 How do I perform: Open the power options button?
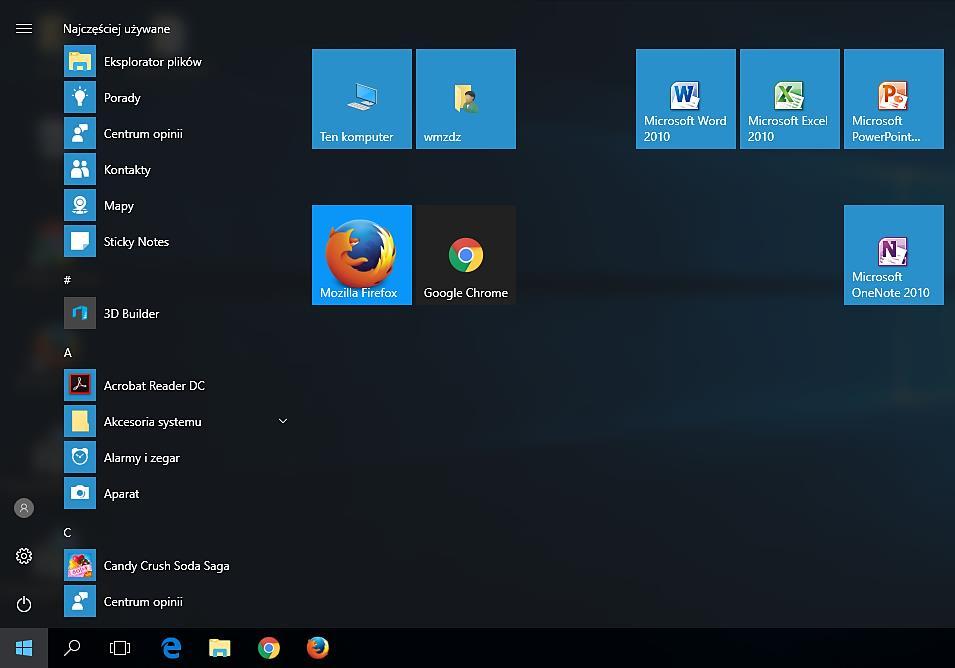[24, 604]
